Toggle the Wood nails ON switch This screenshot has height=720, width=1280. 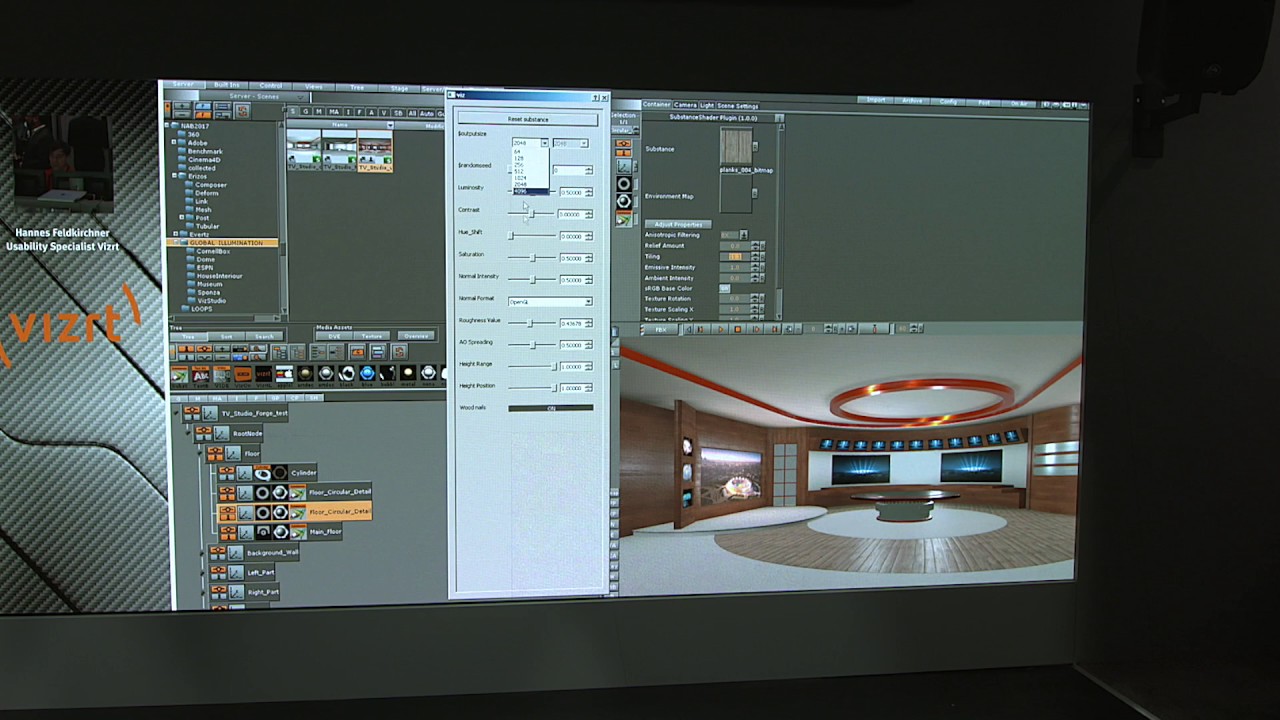click(550, 408)
